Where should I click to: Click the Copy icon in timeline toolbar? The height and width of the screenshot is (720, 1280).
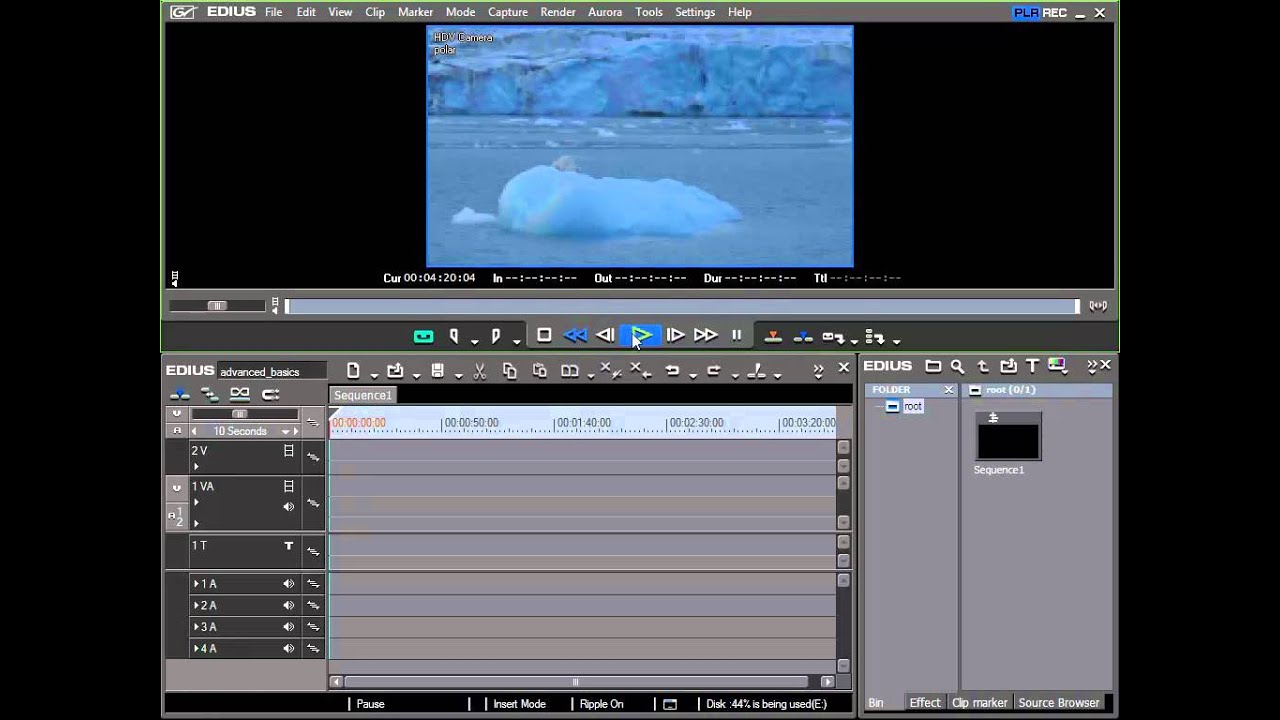[509, 371]
